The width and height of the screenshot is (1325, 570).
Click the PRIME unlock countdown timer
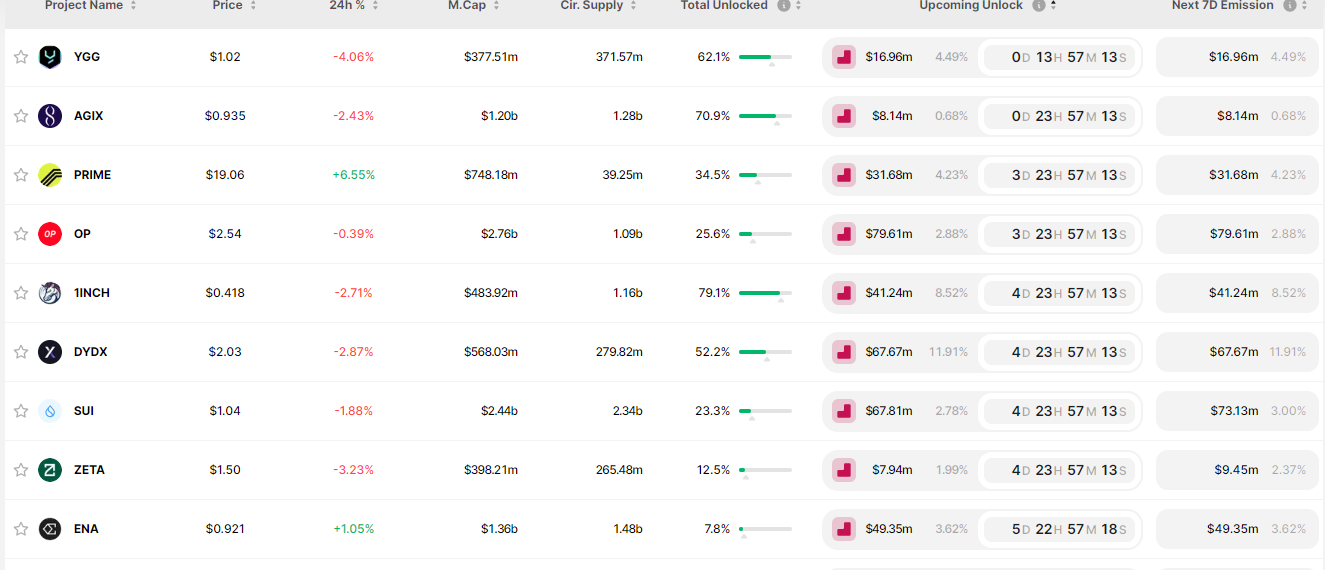point(1059,175)
